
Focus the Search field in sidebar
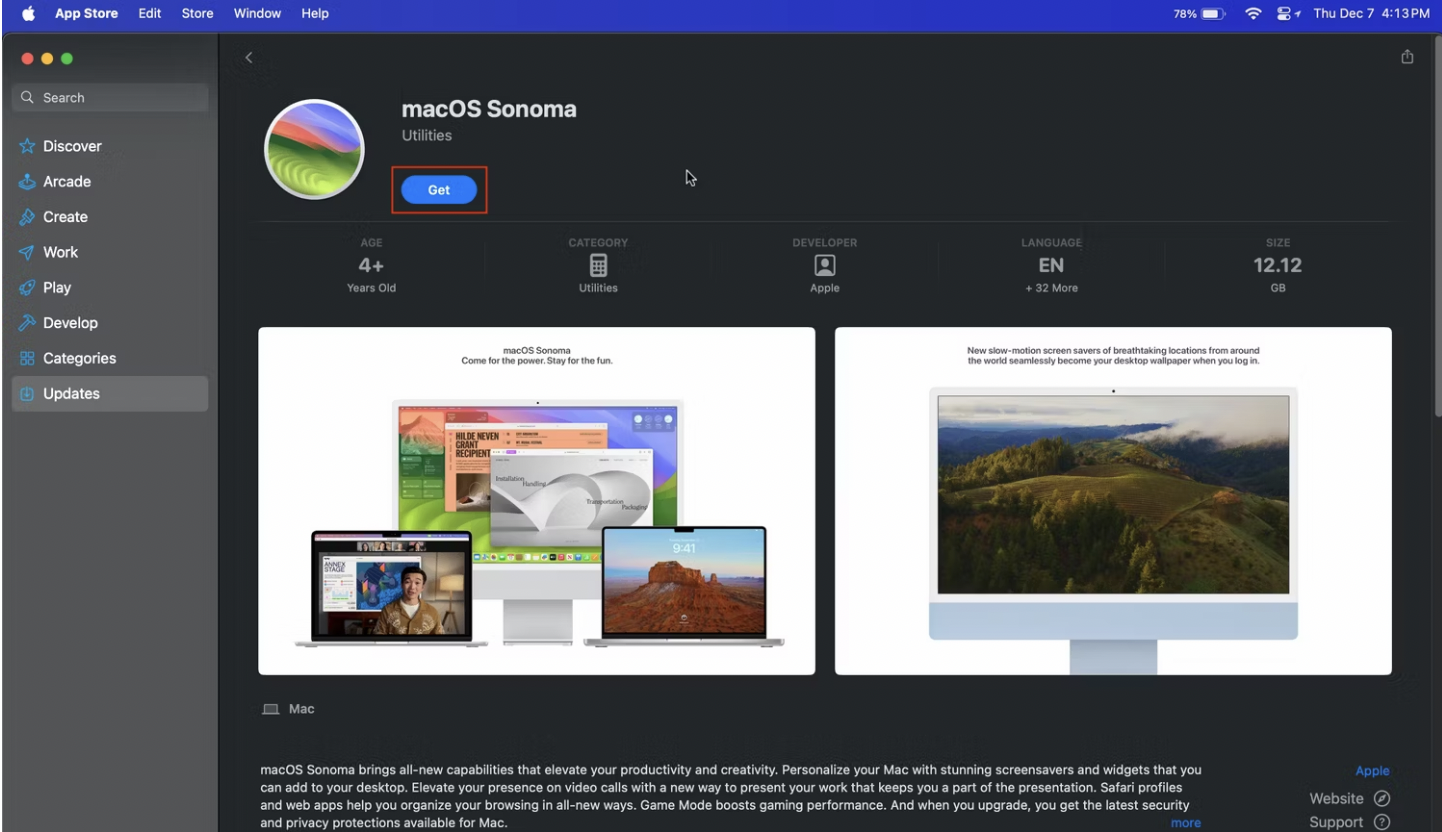click(110, 97)
